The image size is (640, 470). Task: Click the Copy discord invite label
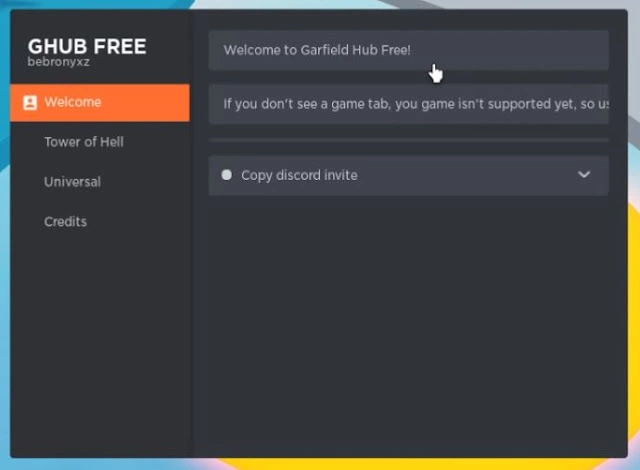point(299,175)
